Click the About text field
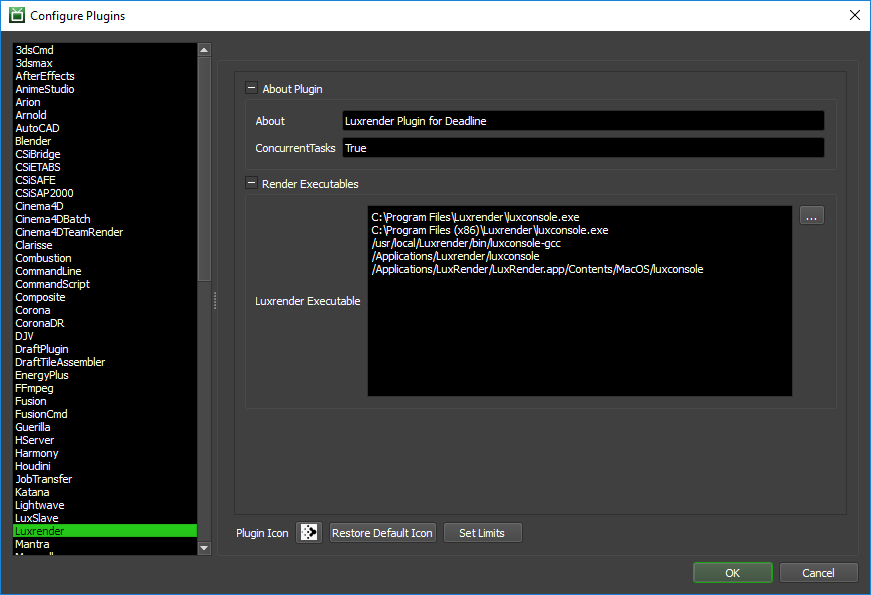 582,121
